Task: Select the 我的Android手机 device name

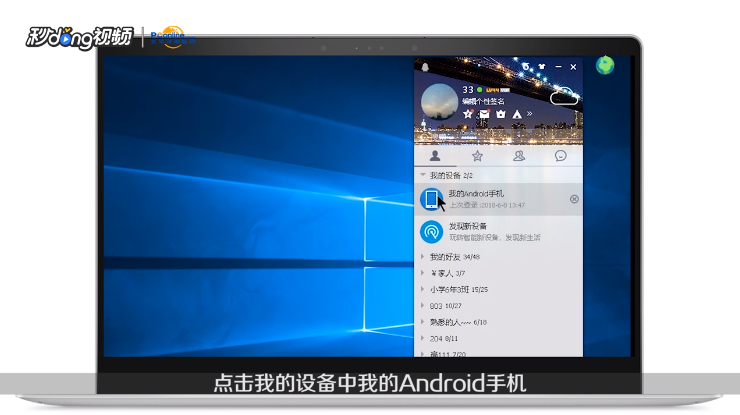Action: (x=476, y=194)
